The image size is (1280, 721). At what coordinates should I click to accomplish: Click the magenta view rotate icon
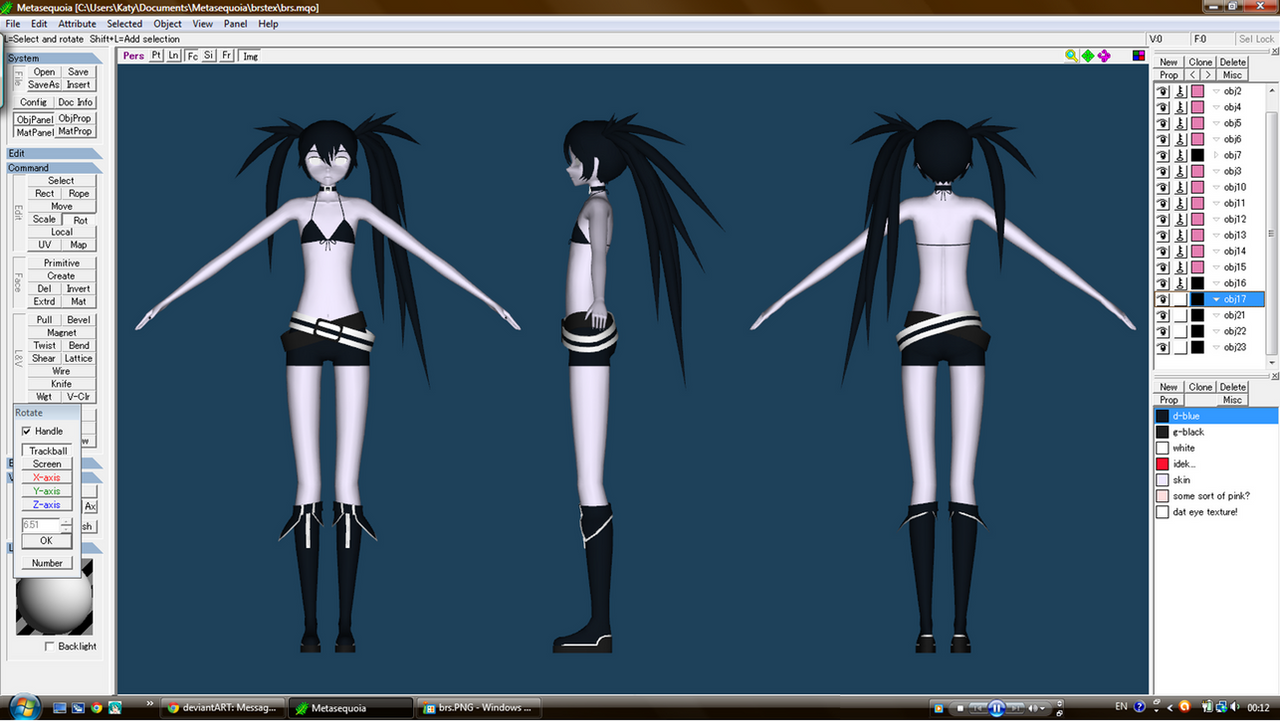tap(1103, 56)
